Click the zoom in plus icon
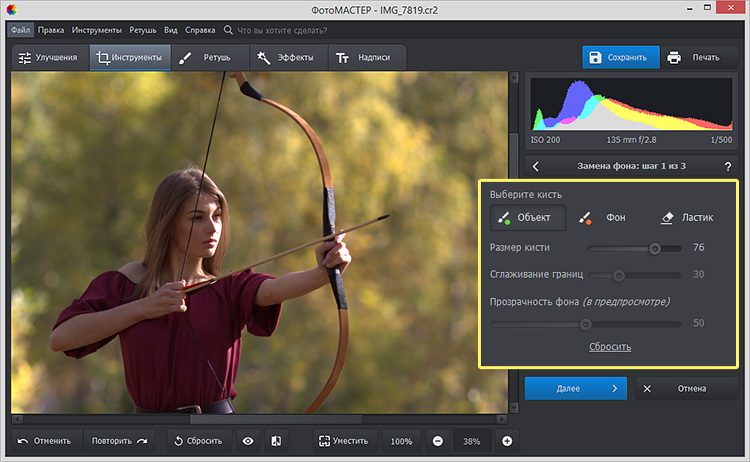Screen dimensions: 750x462 point(507,441)
